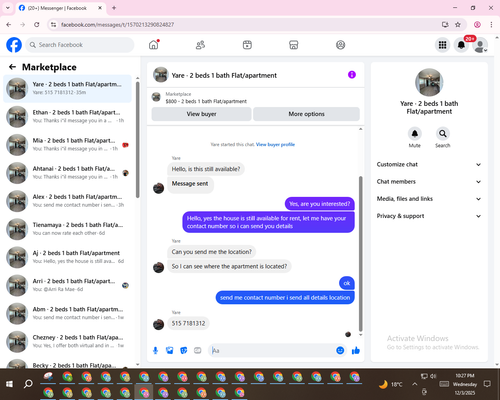Expand Media, files and links section
Screen dimensions: 500x400
pos(429,199)
